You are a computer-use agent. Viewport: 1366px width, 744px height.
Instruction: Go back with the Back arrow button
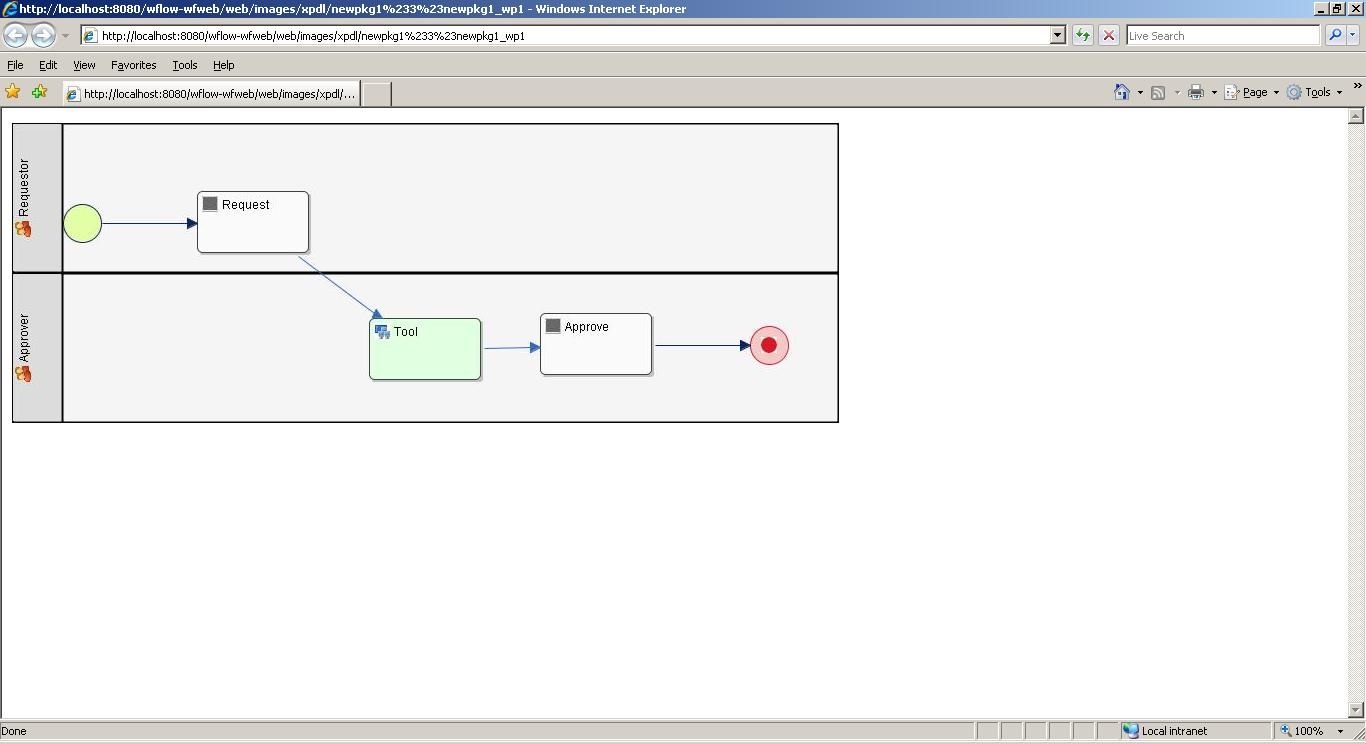pos(15,35)
